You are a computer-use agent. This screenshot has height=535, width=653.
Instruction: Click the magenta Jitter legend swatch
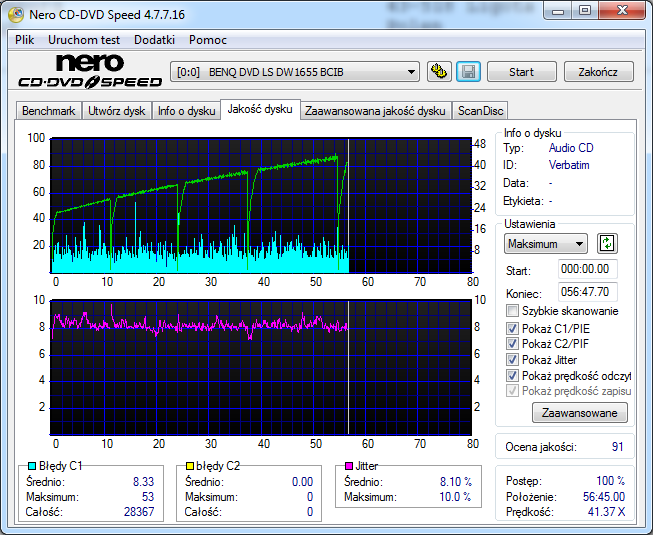[x=349, y=466]
